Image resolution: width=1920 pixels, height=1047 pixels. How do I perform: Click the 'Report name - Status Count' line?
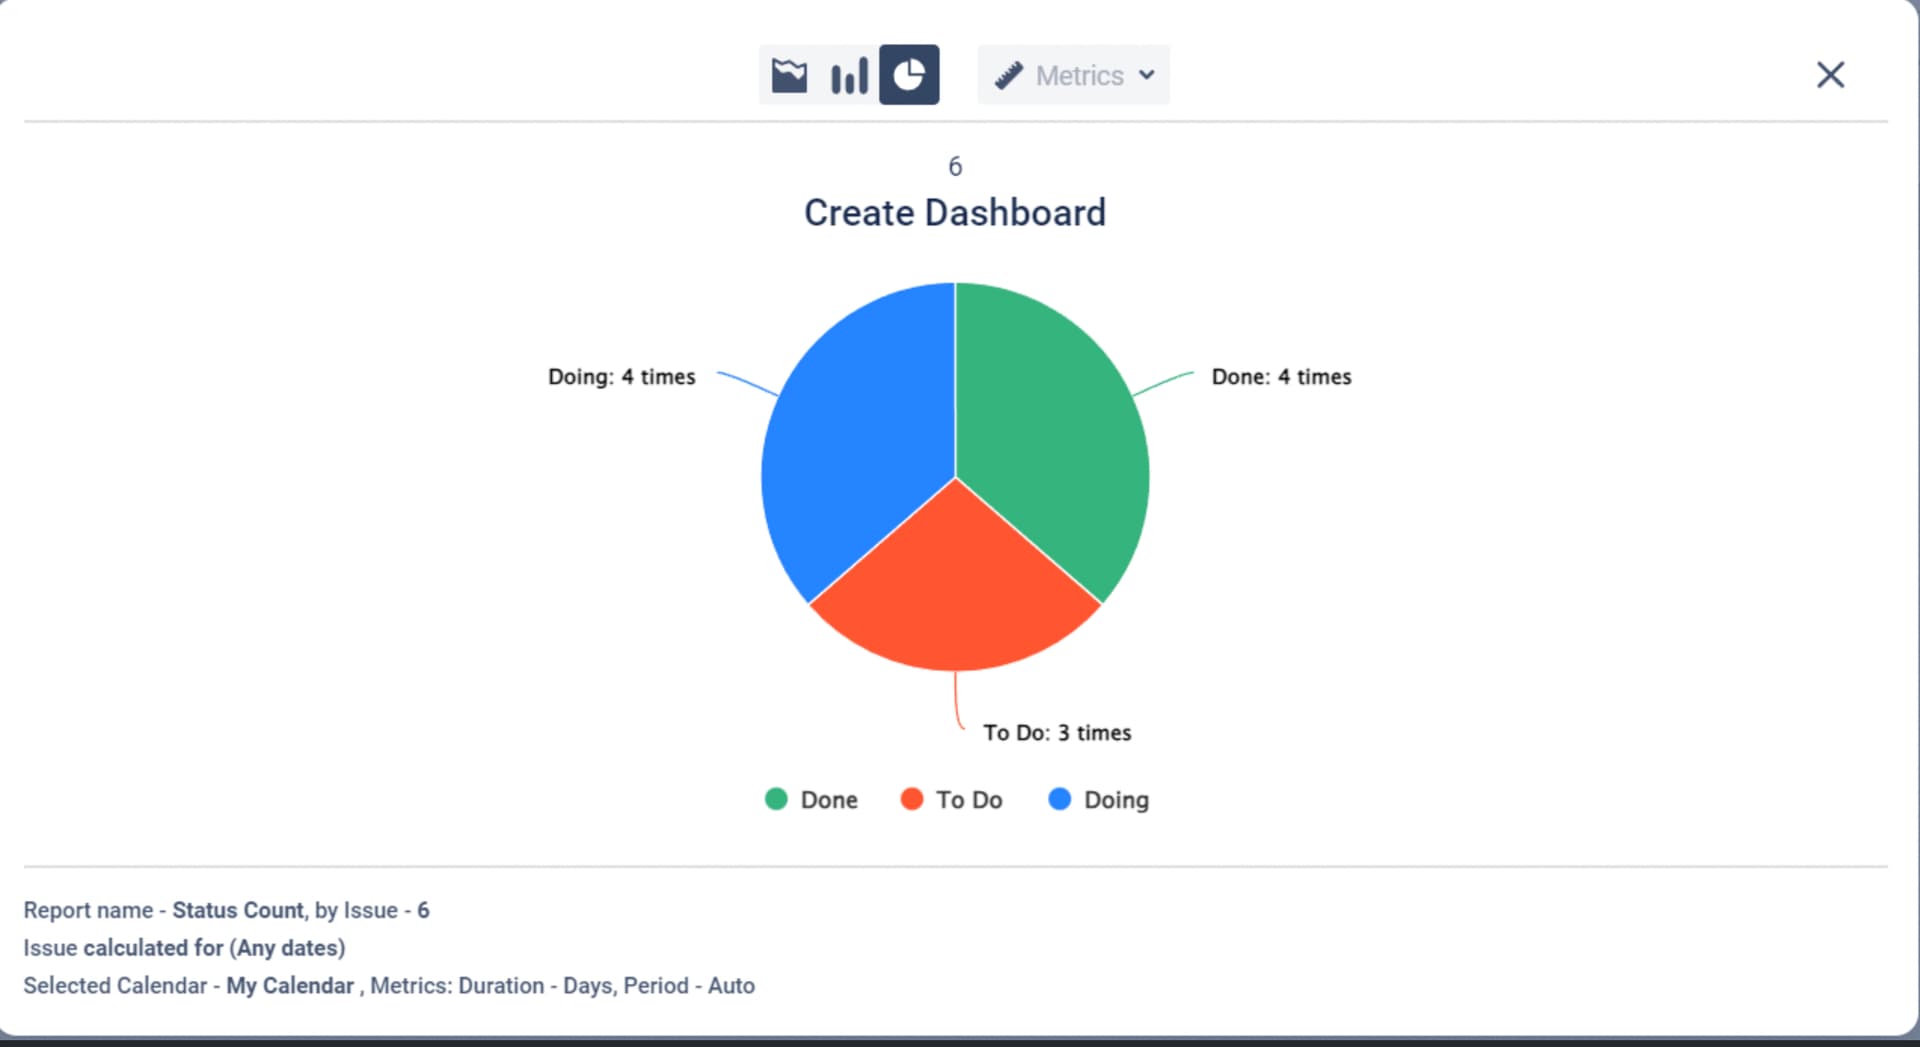[x=226, y=910]
